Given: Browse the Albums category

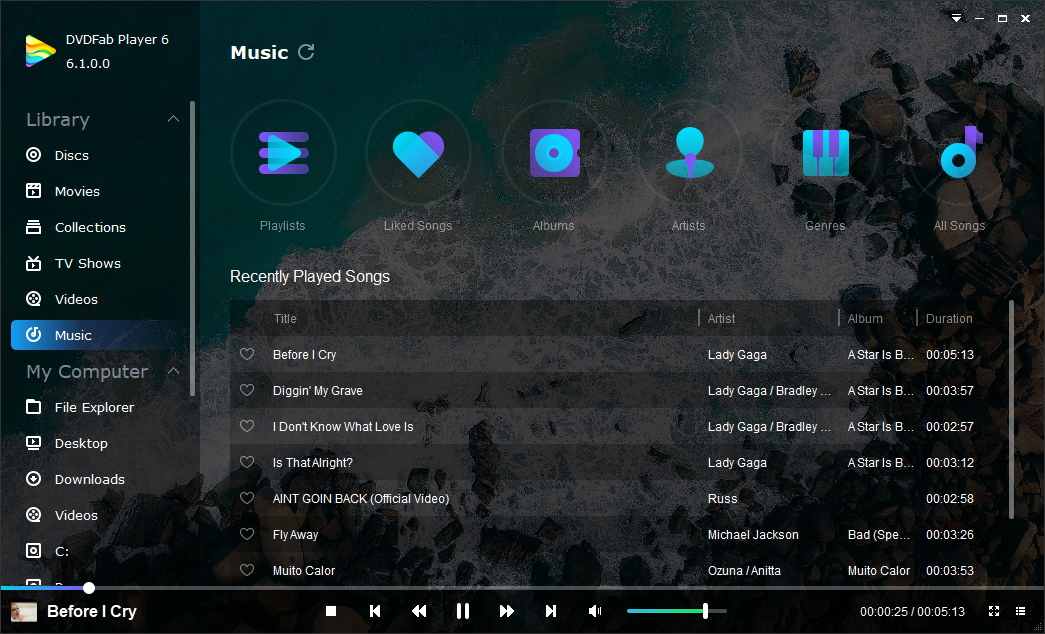Looking at the screenshot, I should [554, 153].
